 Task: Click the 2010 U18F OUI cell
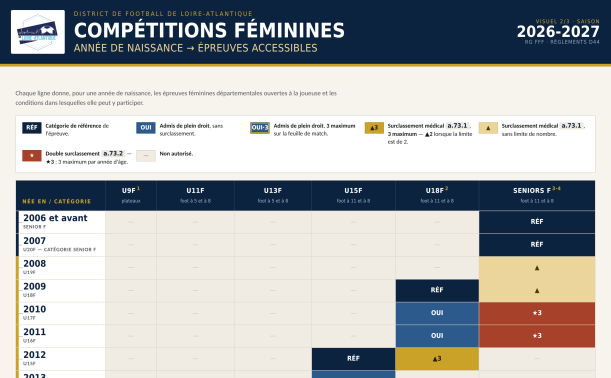click(x=437, y=313)
